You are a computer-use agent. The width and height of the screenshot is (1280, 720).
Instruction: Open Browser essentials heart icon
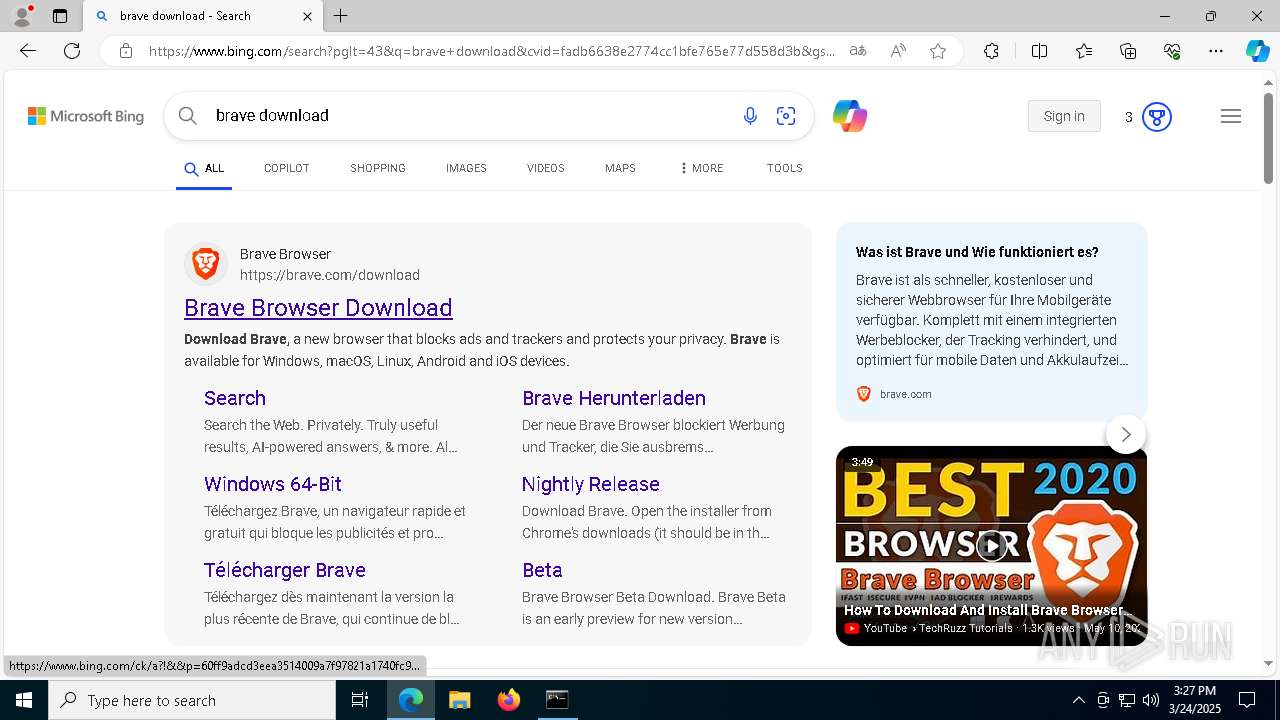pos(1172,51)
